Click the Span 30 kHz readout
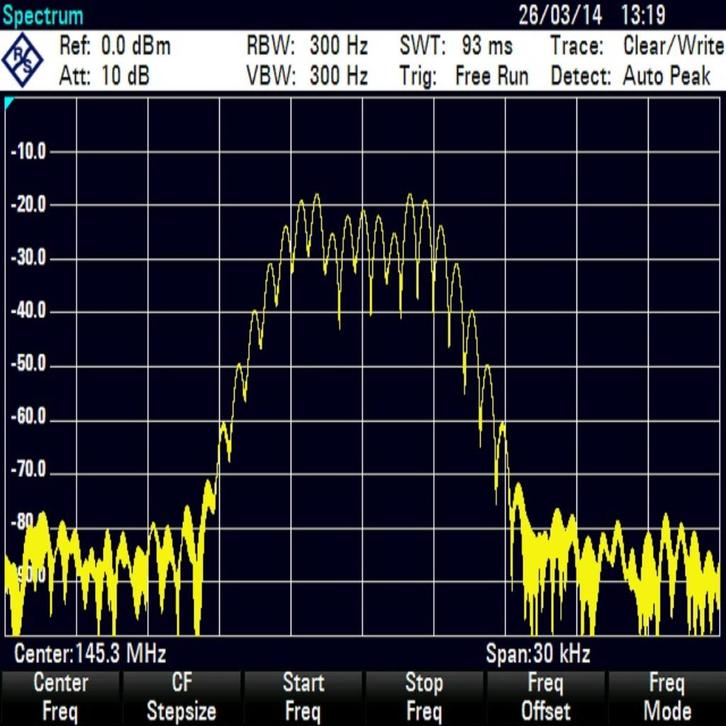The height and width of the screenshot is (726, 726). 537,655
